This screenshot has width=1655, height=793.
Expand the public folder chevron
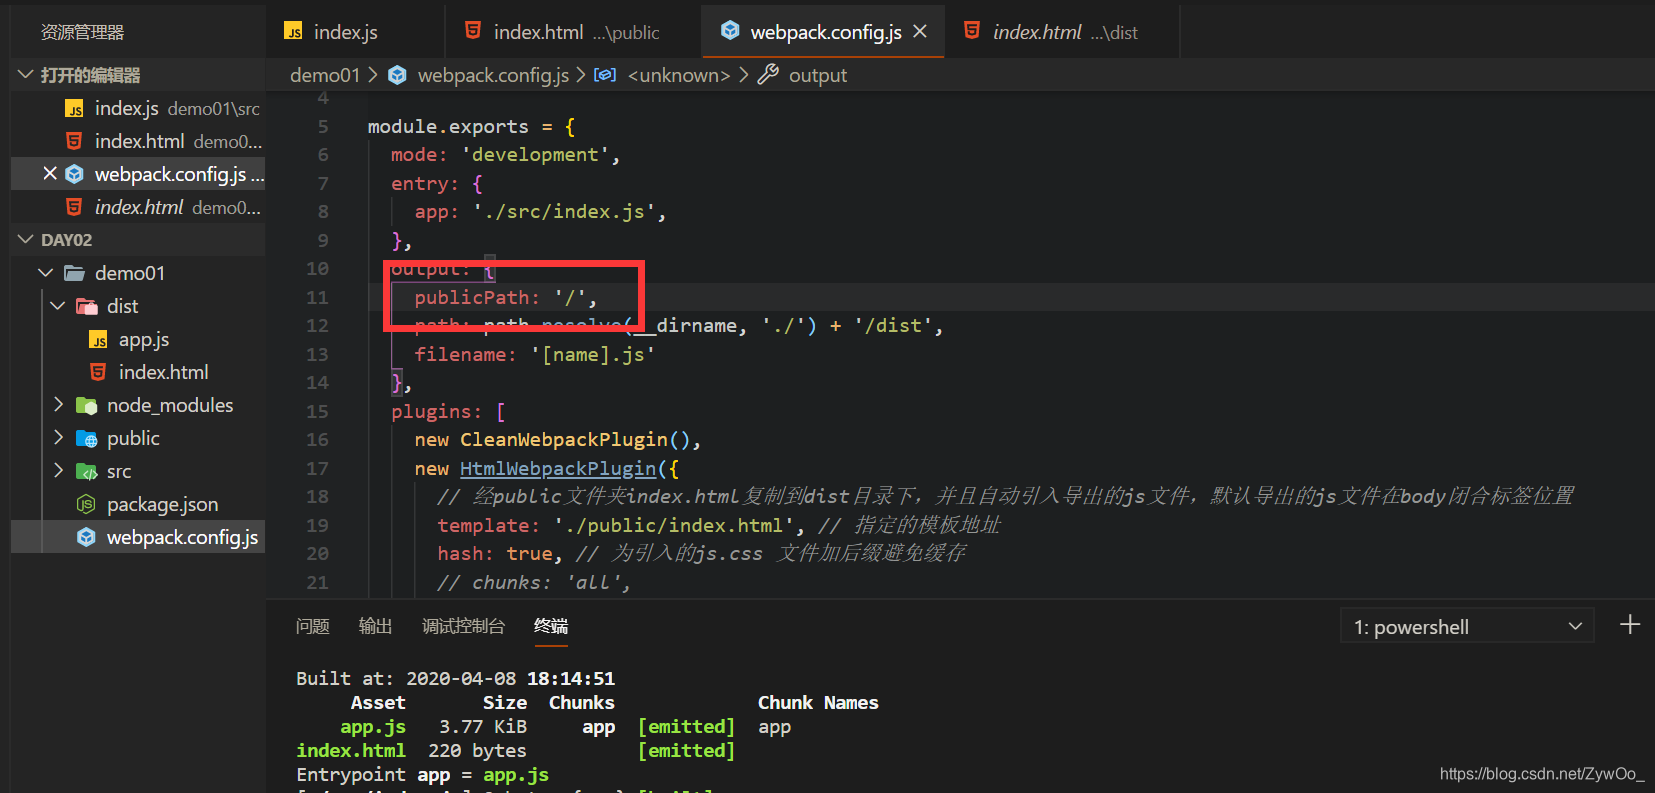58,437
